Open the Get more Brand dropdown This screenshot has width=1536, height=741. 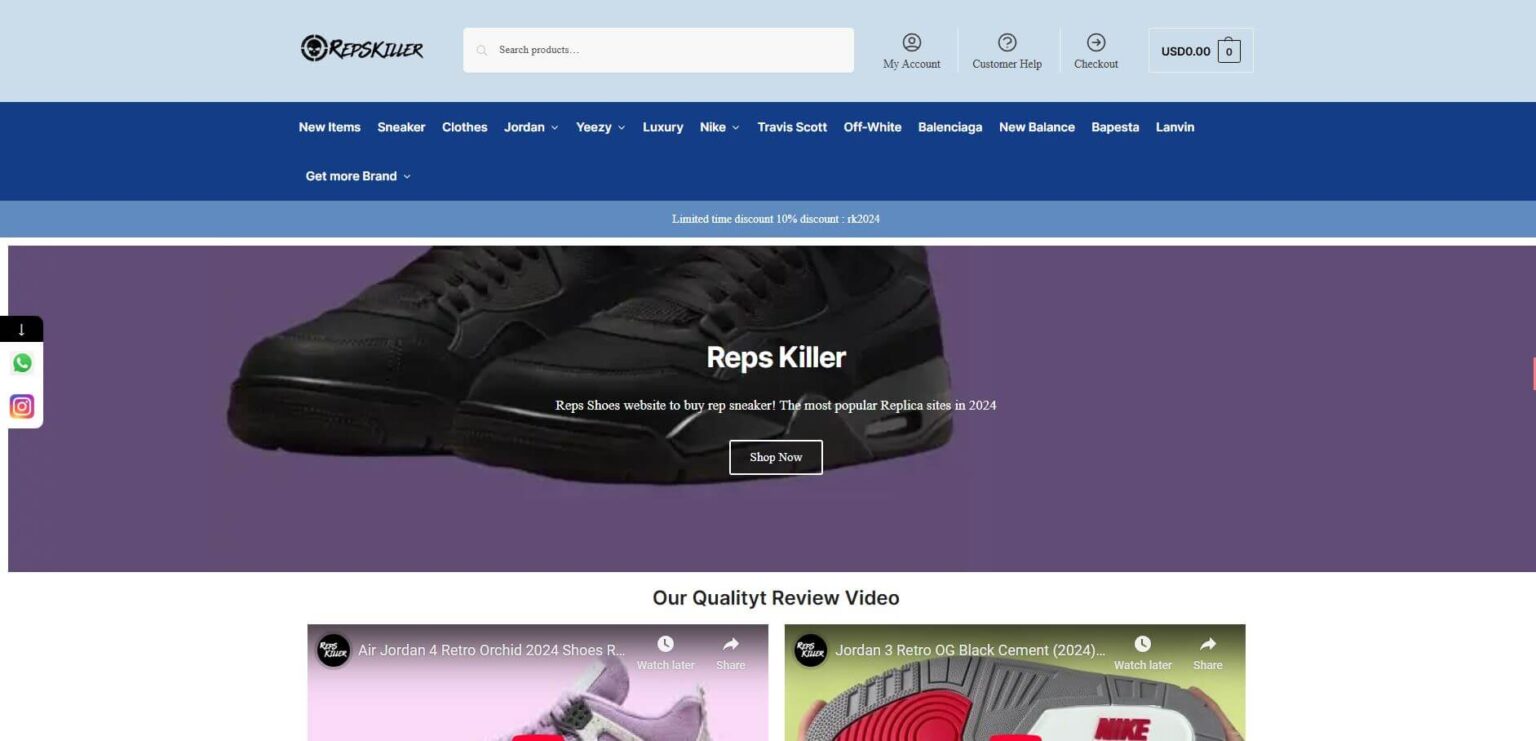[x=357, y=175]
